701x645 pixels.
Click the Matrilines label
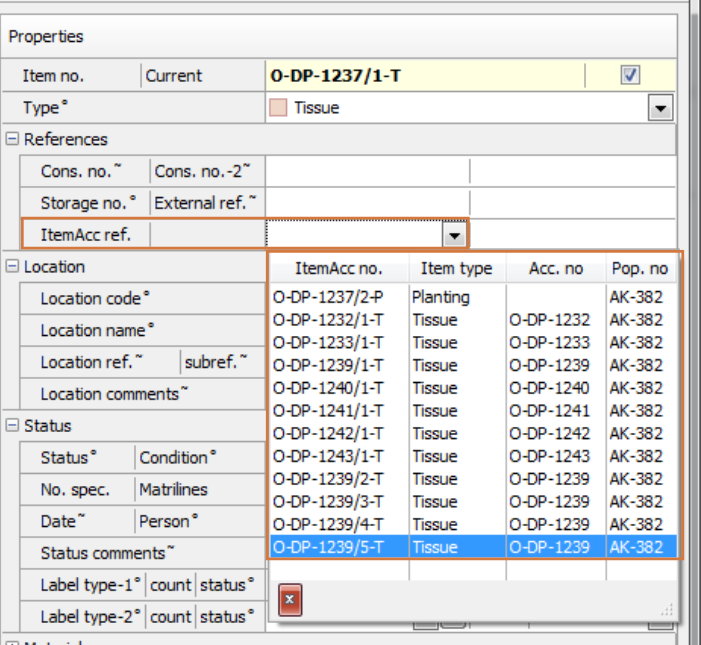pos(173,489)
